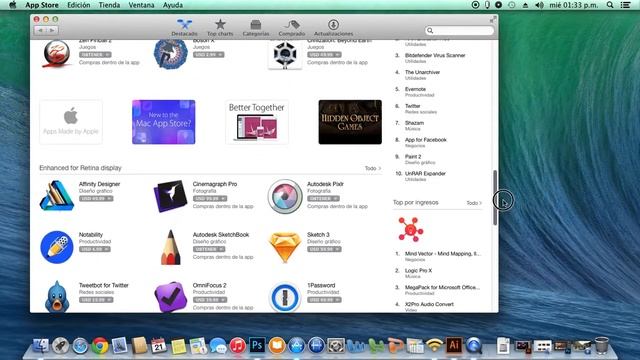This screenshot has height=360, width=640.
Task: Go to the Comprado section
Action: point(291,27)
